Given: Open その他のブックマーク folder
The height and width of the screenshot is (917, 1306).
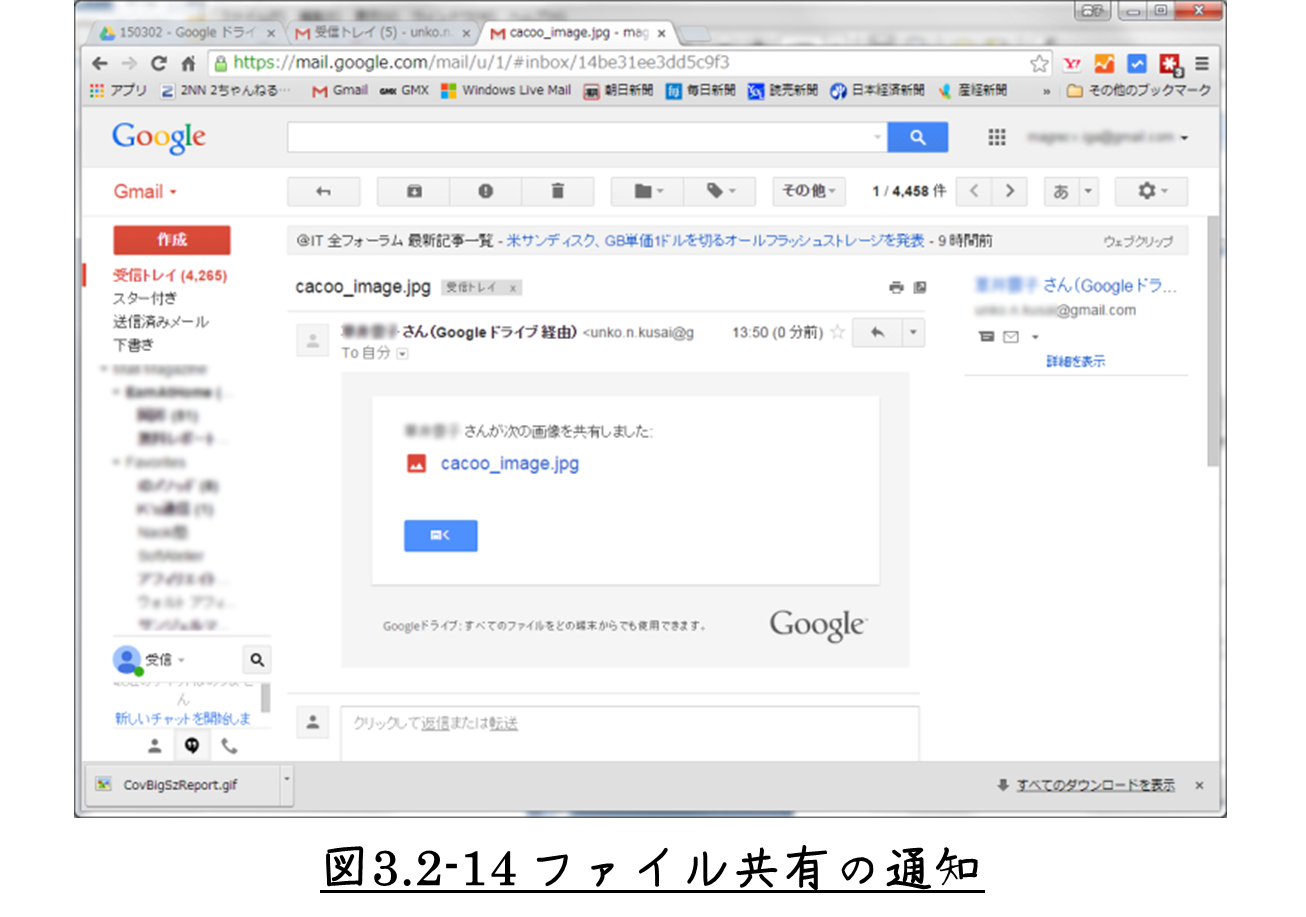Looking at the screenshot, I should [x=1138, y=91].
